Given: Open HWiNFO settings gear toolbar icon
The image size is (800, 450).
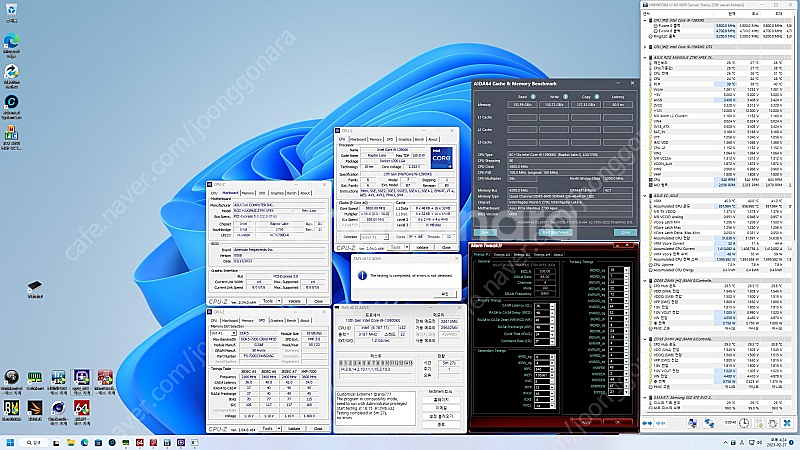Looking at the screenshot, I should point(773,423).
